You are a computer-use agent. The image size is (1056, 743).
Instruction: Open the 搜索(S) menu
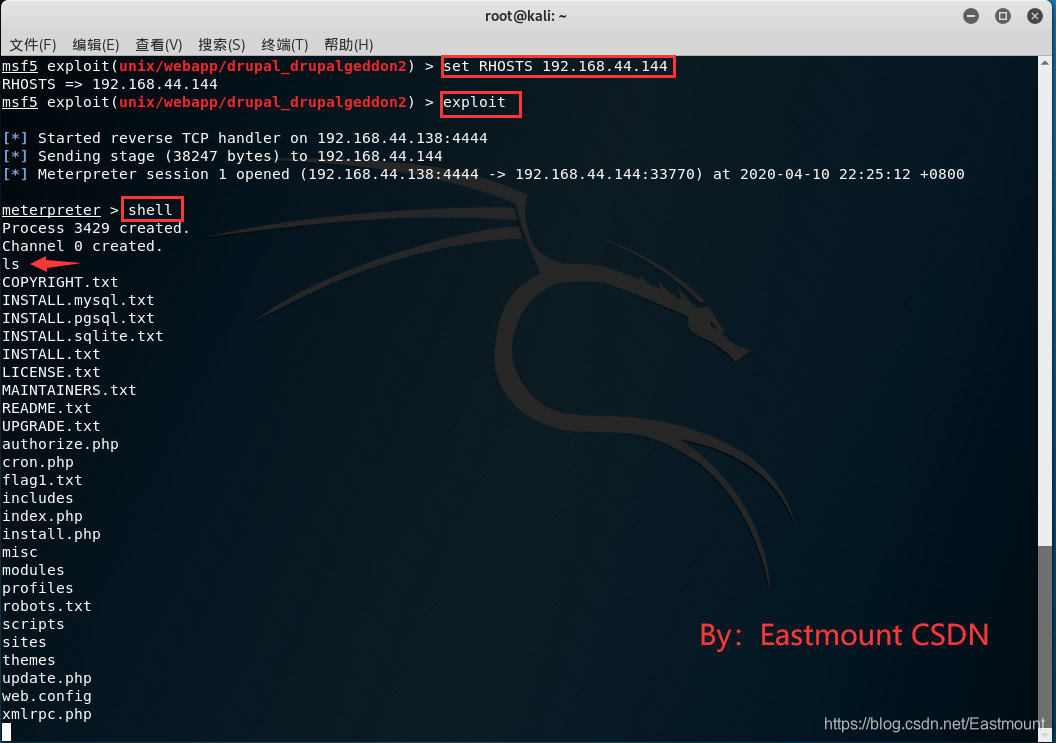pos(221,44)
